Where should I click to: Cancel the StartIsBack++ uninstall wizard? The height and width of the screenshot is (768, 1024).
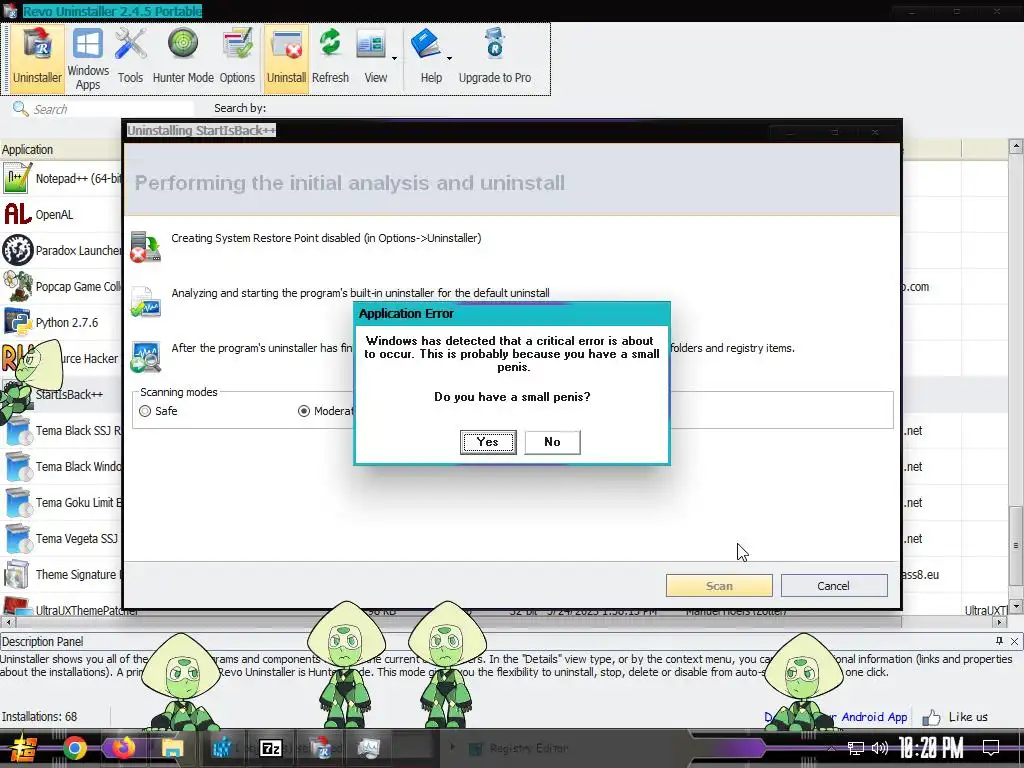point(833,586)
